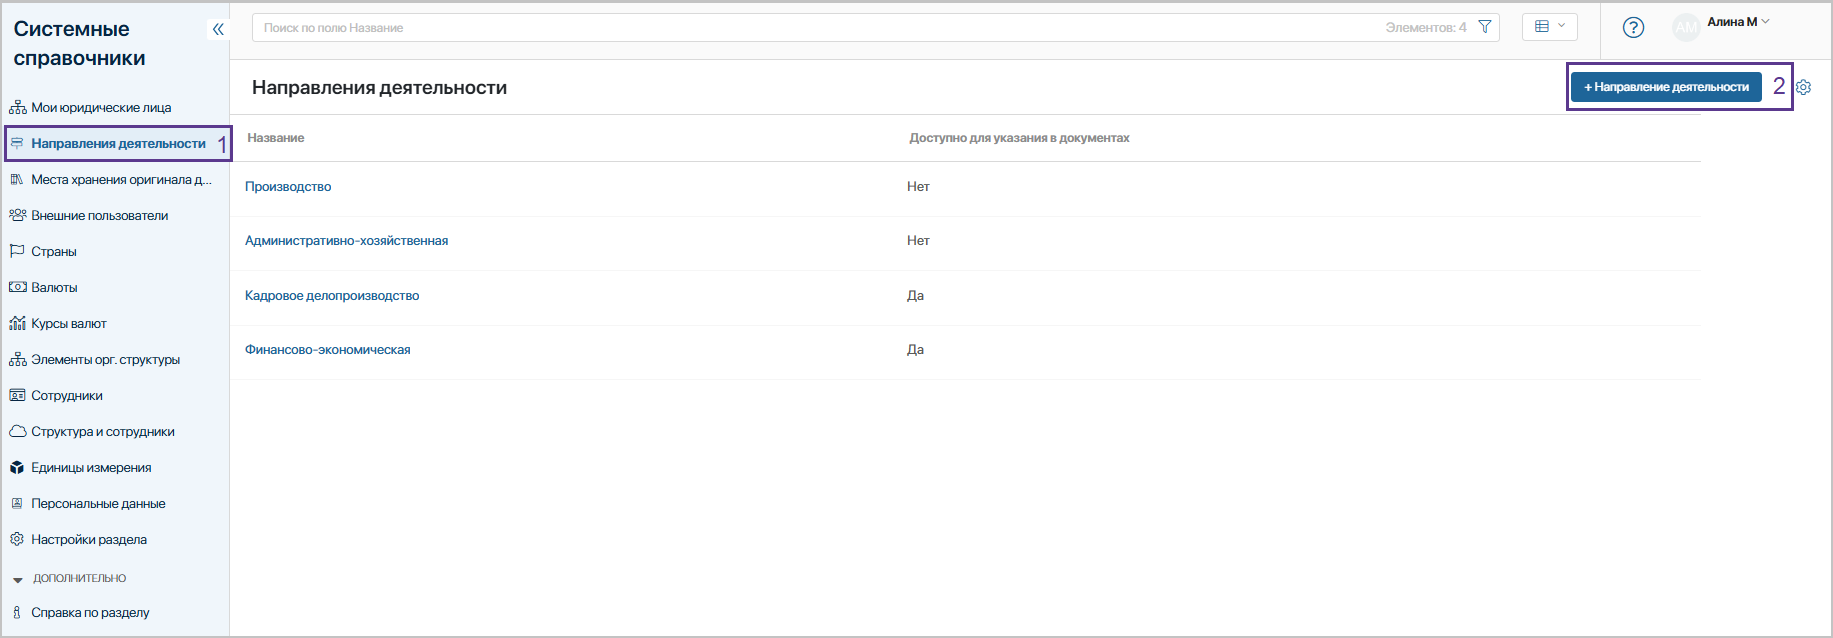
Task: Open help via question mark icon
Action: click(1633, 28)
